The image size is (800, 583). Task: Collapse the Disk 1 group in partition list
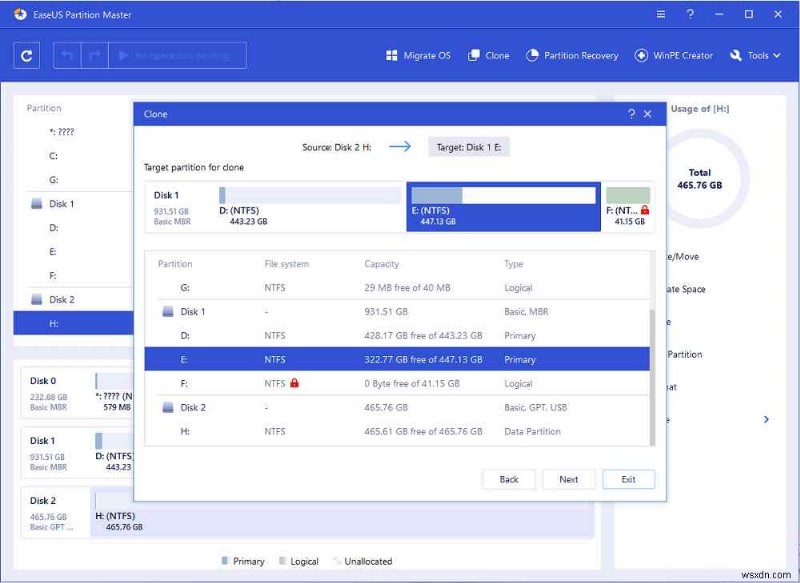34,203
